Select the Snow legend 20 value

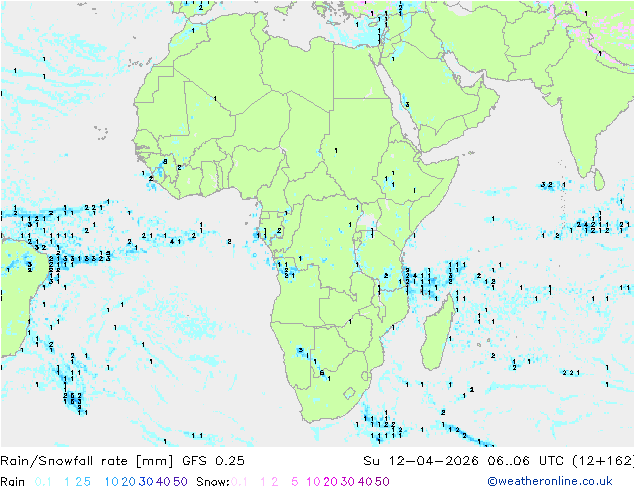(x=330, y=482)
